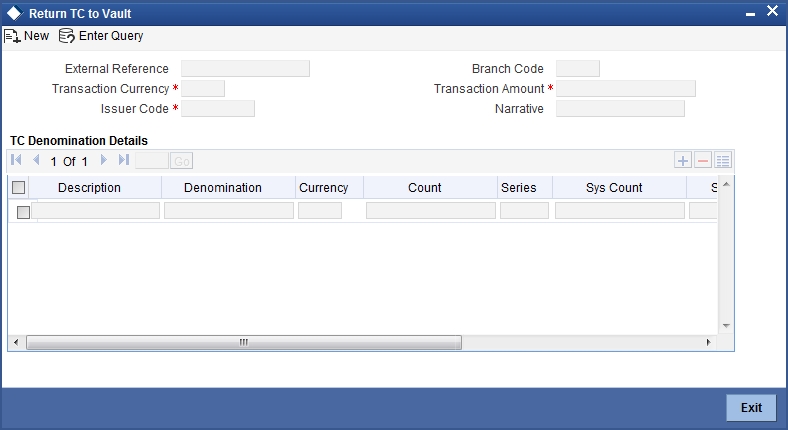
Task: Click the Transaction Currency field
Action: [x=203, y=88]
